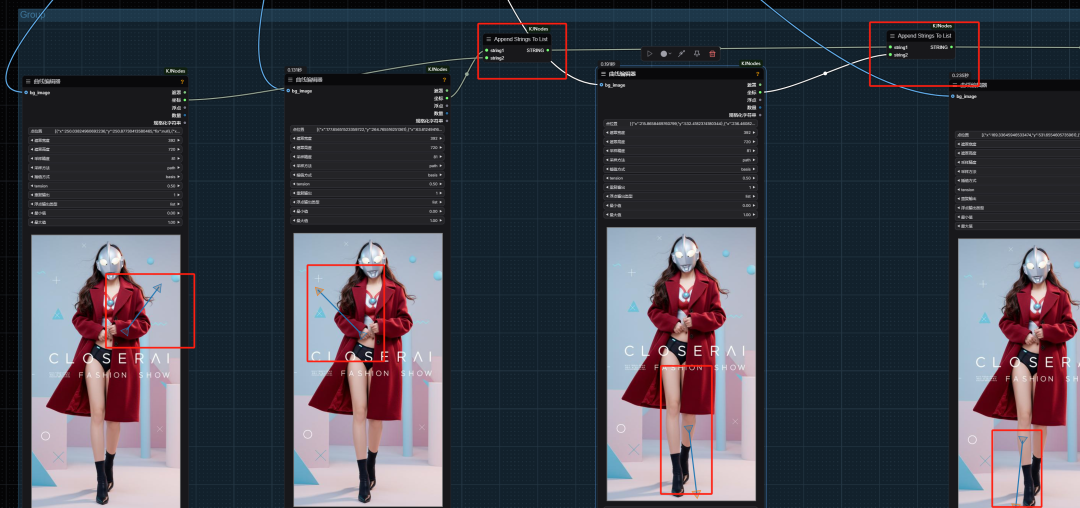This screenshot has width=1080, height=508.
Task: Click the blue 数量 output socket on the 0.131秒 node
Action: (x=447, y=114)
